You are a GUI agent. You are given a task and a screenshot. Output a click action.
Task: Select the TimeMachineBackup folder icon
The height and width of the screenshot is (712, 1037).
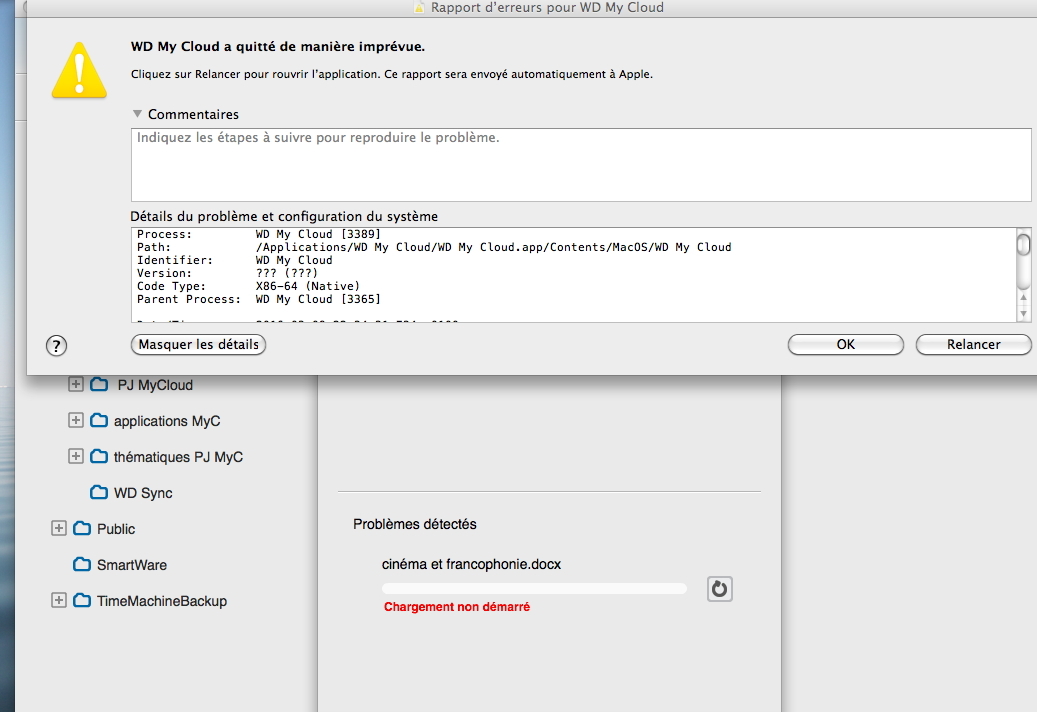[82, 600]
